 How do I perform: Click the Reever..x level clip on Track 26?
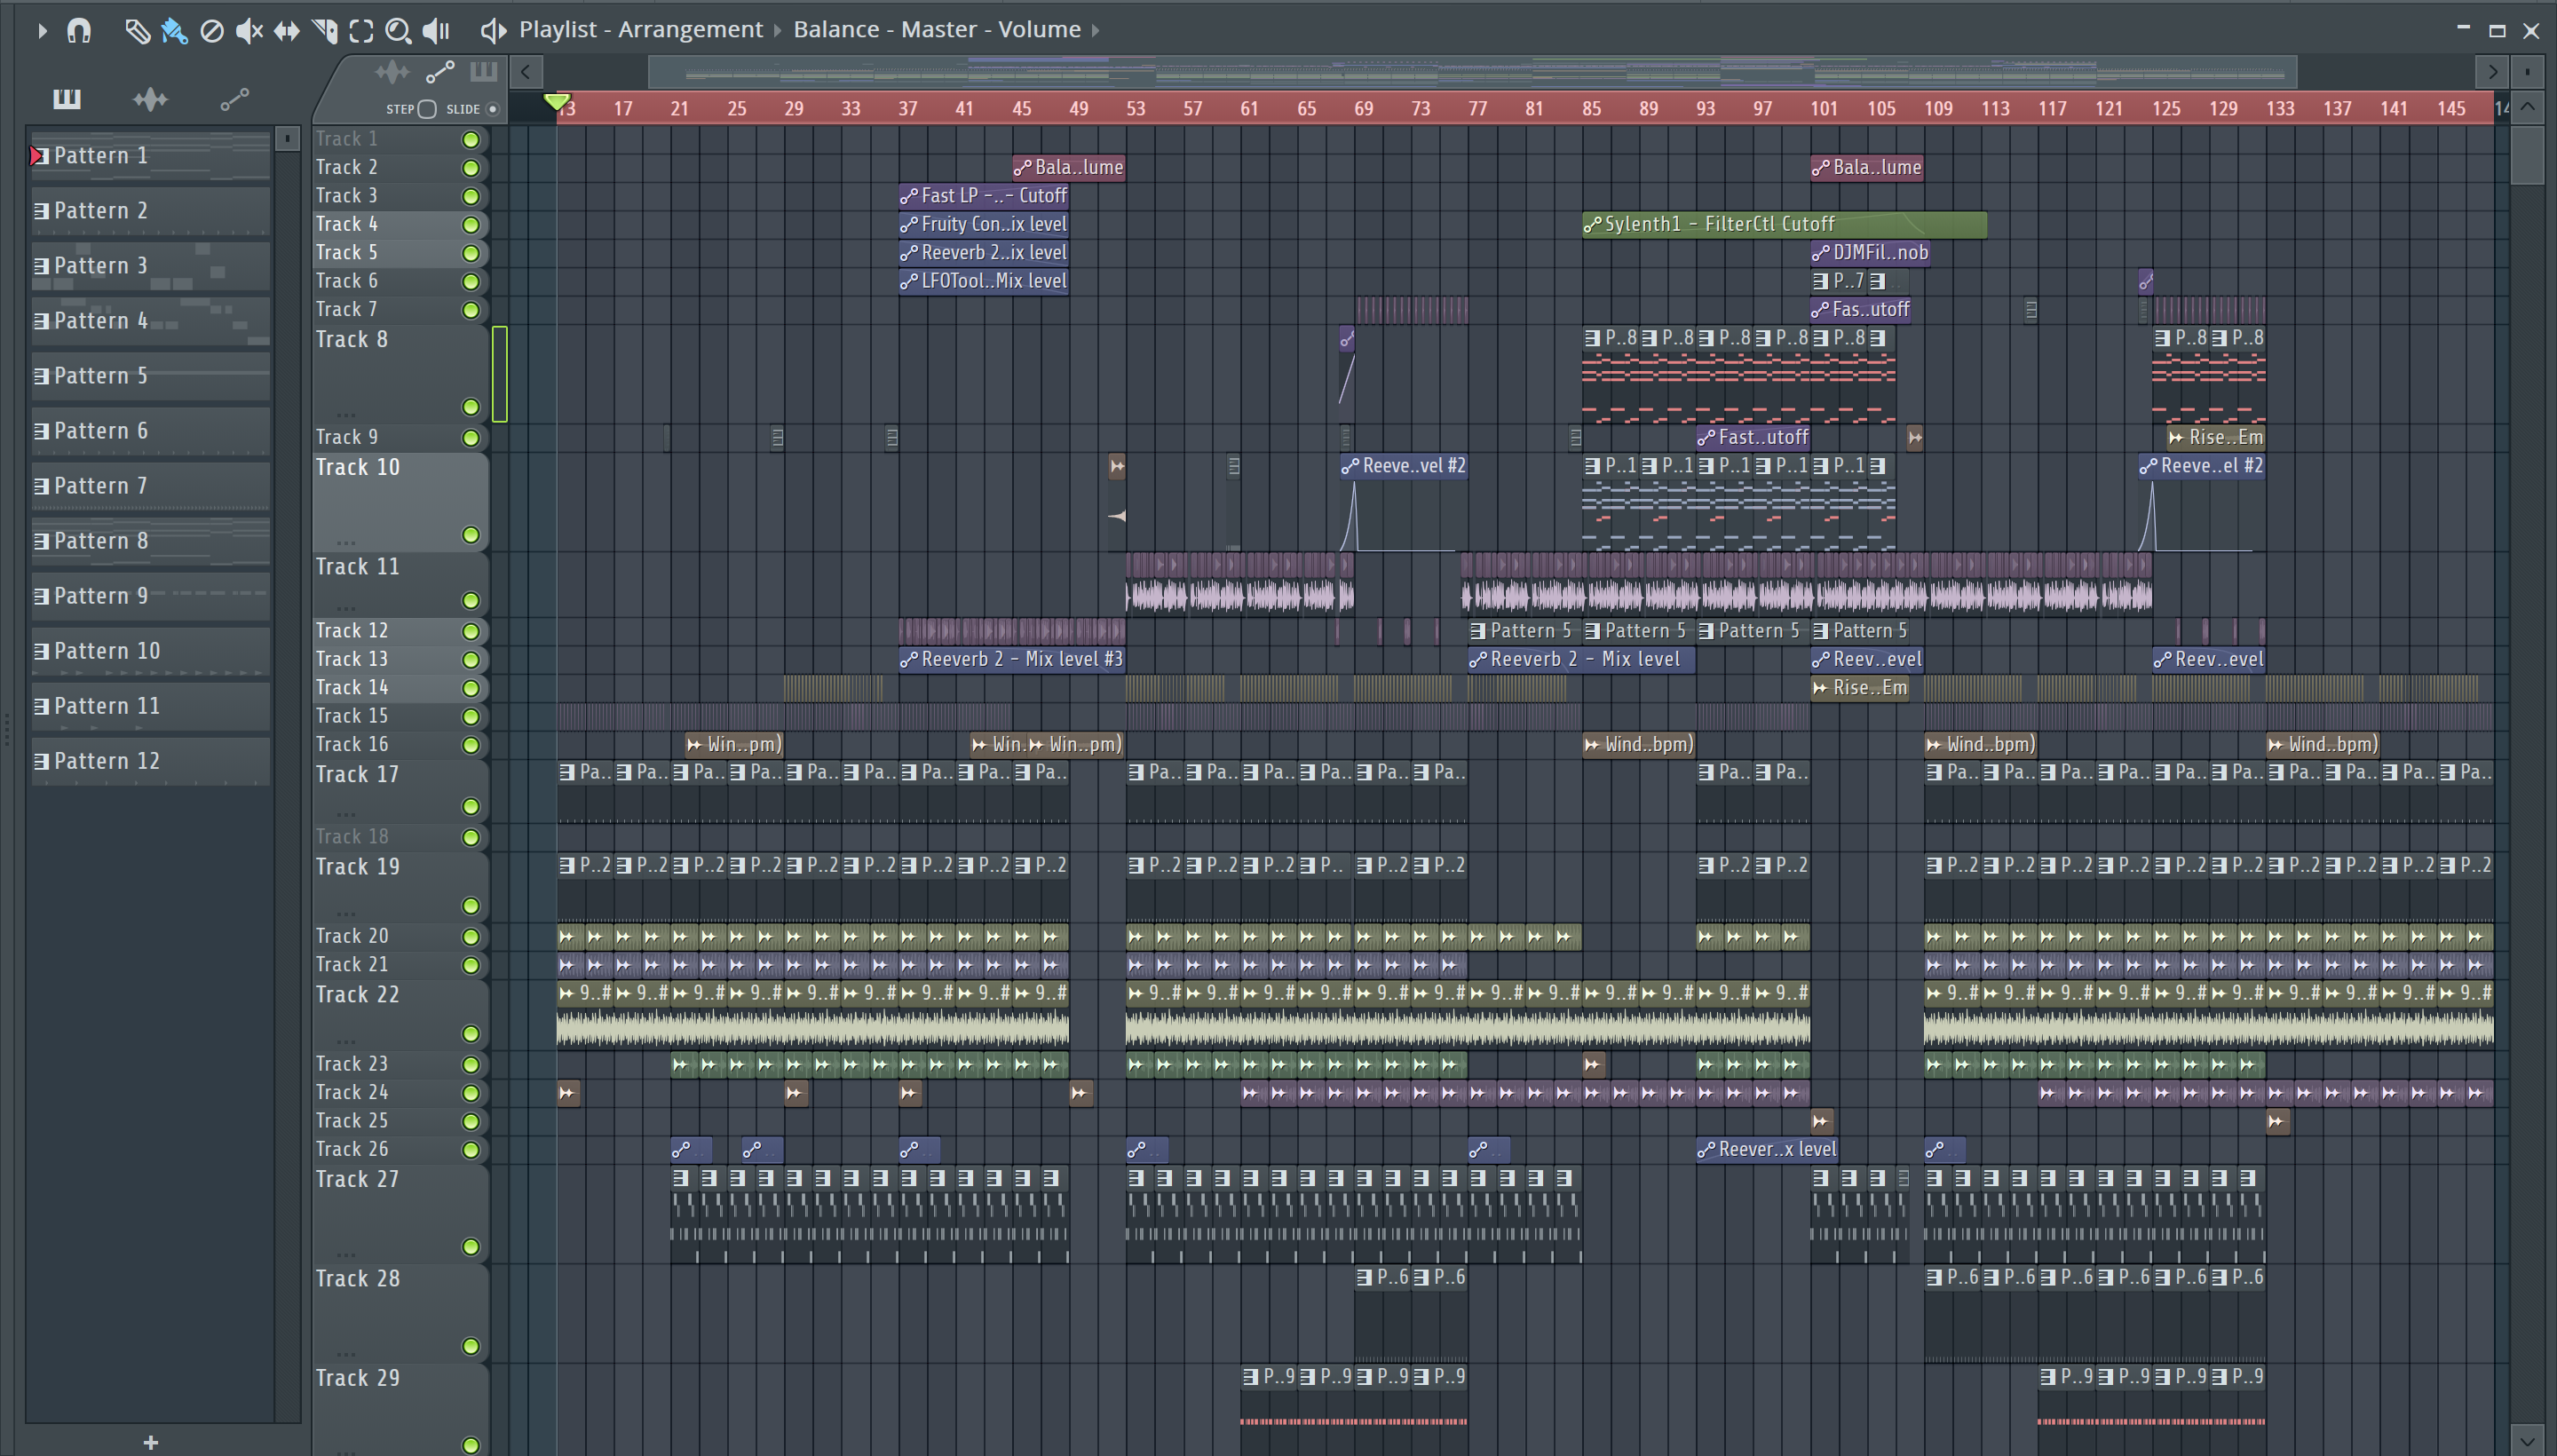click(x=1768, y=1149)
